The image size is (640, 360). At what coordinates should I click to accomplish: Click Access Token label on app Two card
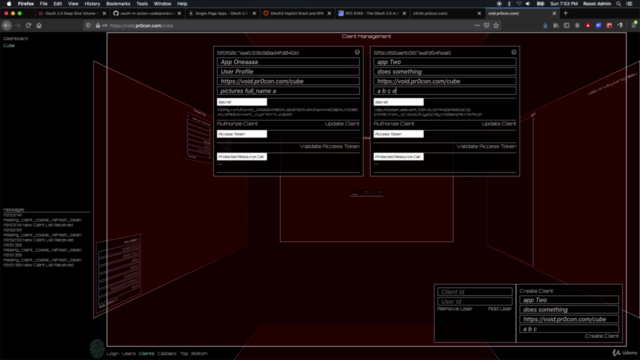pyautogui.click(x=398, y=134)
